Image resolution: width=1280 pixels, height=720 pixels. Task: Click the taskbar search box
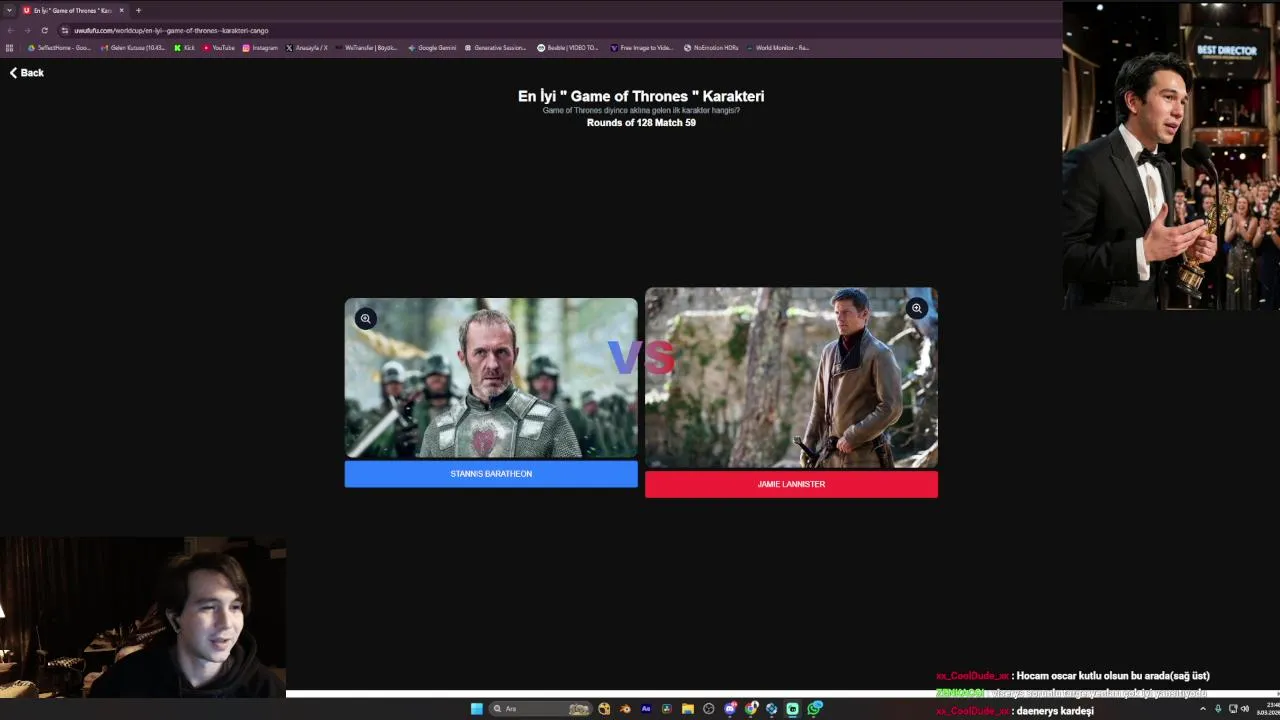point(540,709)
